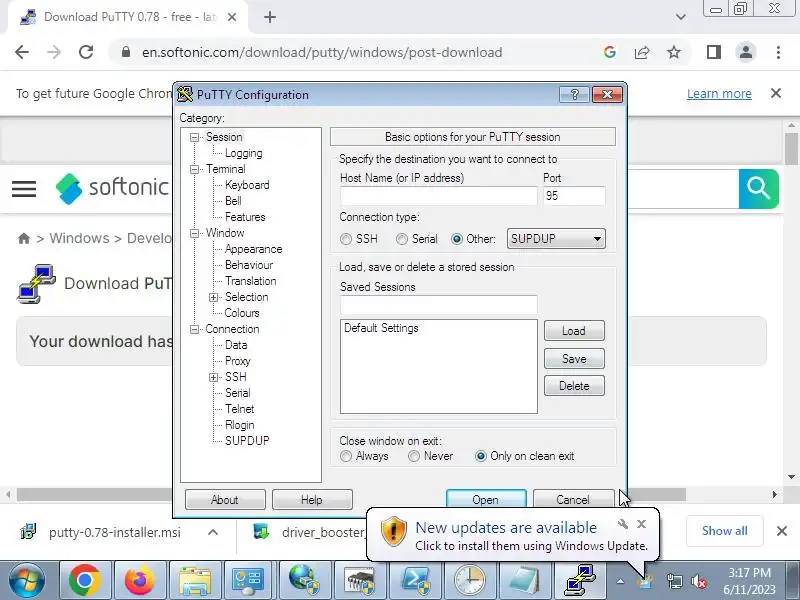Open Firefox from taskbar
This screenshot has height=600, width=800.
139,581
